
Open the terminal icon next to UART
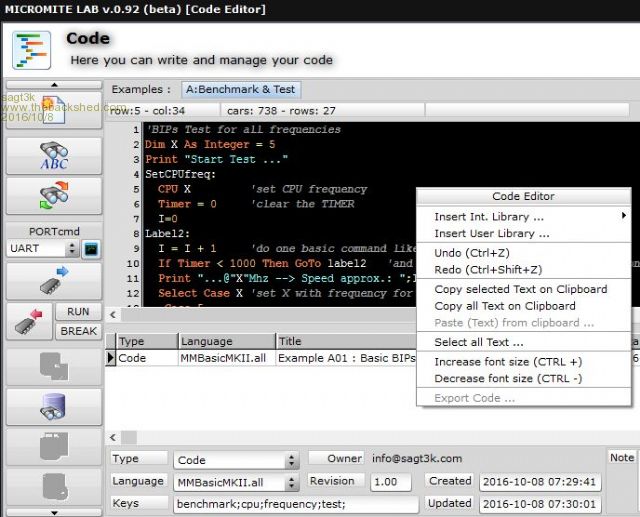[90, 248]
